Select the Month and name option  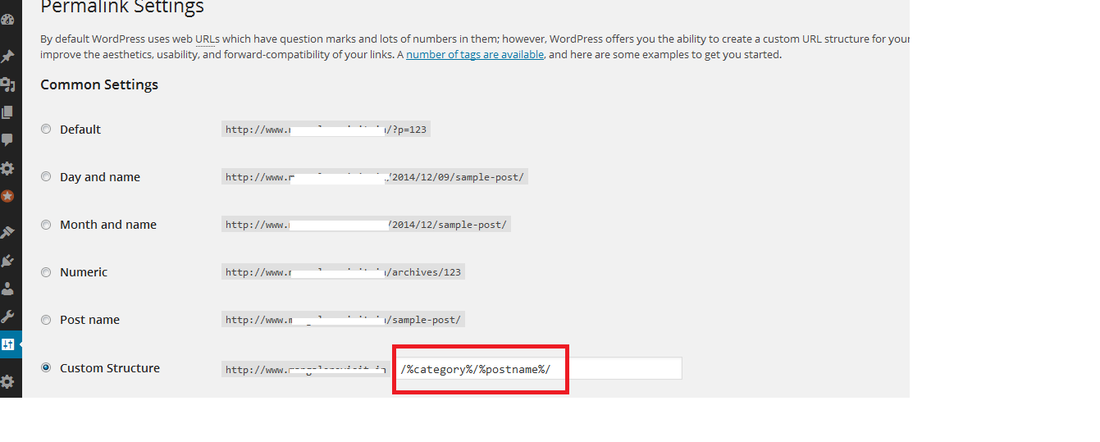[x=46, y=225]
